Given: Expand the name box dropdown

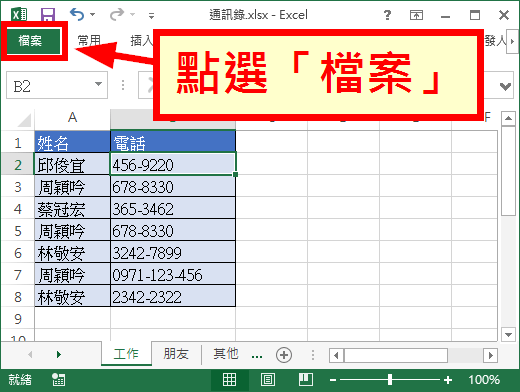Looking at the screenshot, I should (x=98, y=84).
